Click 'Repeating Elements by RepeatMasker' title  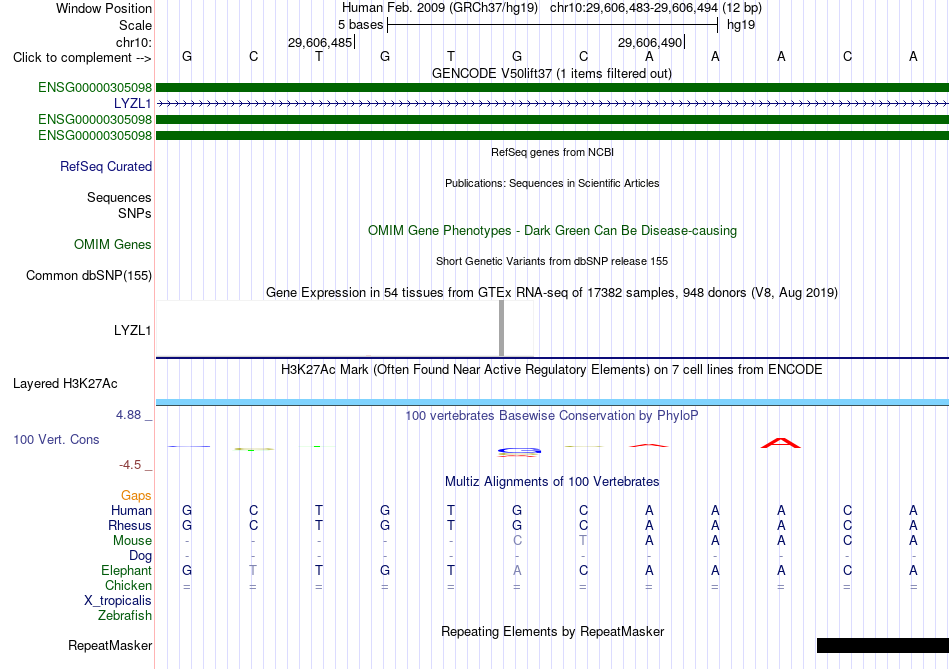tap(552, 631)
